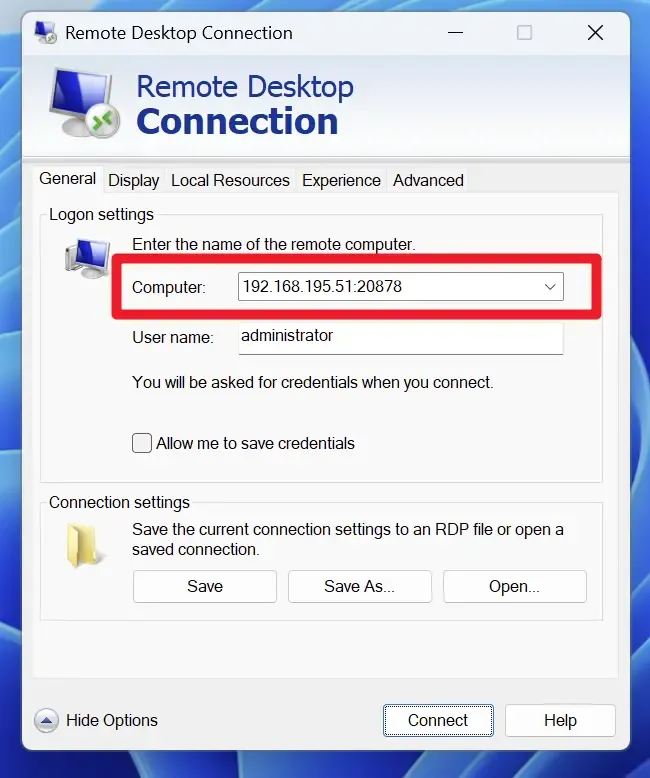Click the computer icon in Logon settings
Screen dimensions: 650x778
click(88, 259)
